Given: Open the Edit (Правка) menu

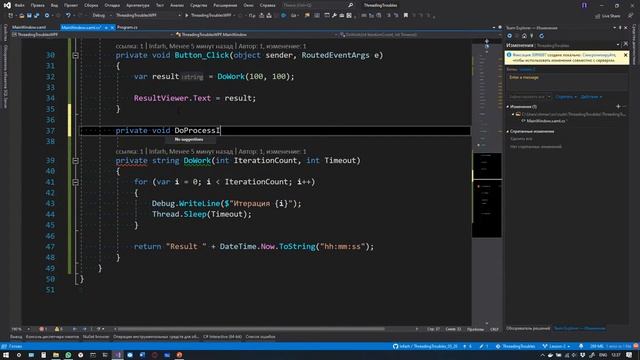Looking at the screenshot, I should pyautogui.click(x=38, y=5).
